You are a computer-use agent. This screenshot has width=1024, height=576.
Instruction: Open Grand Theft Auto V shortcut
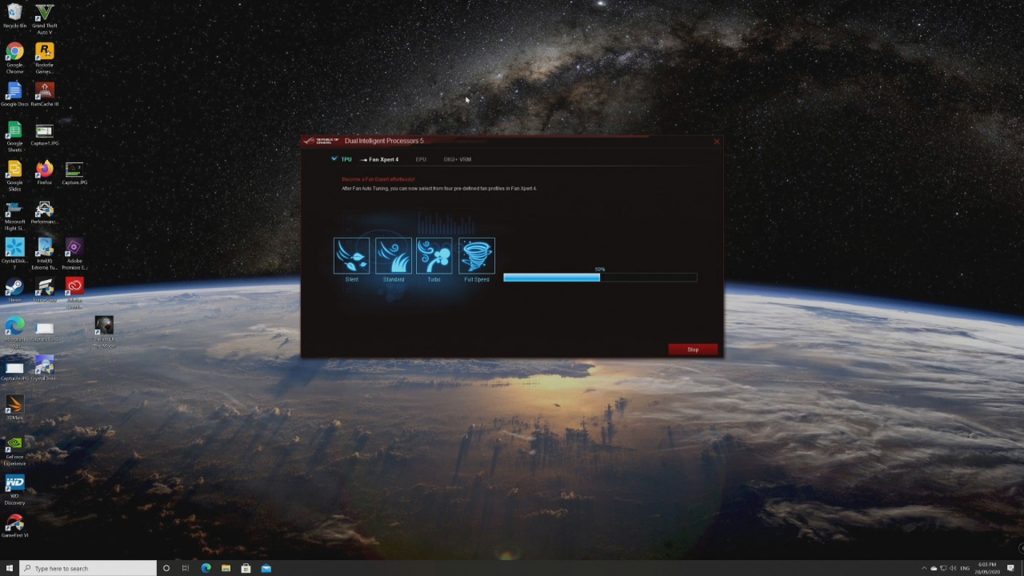point(44,19)
